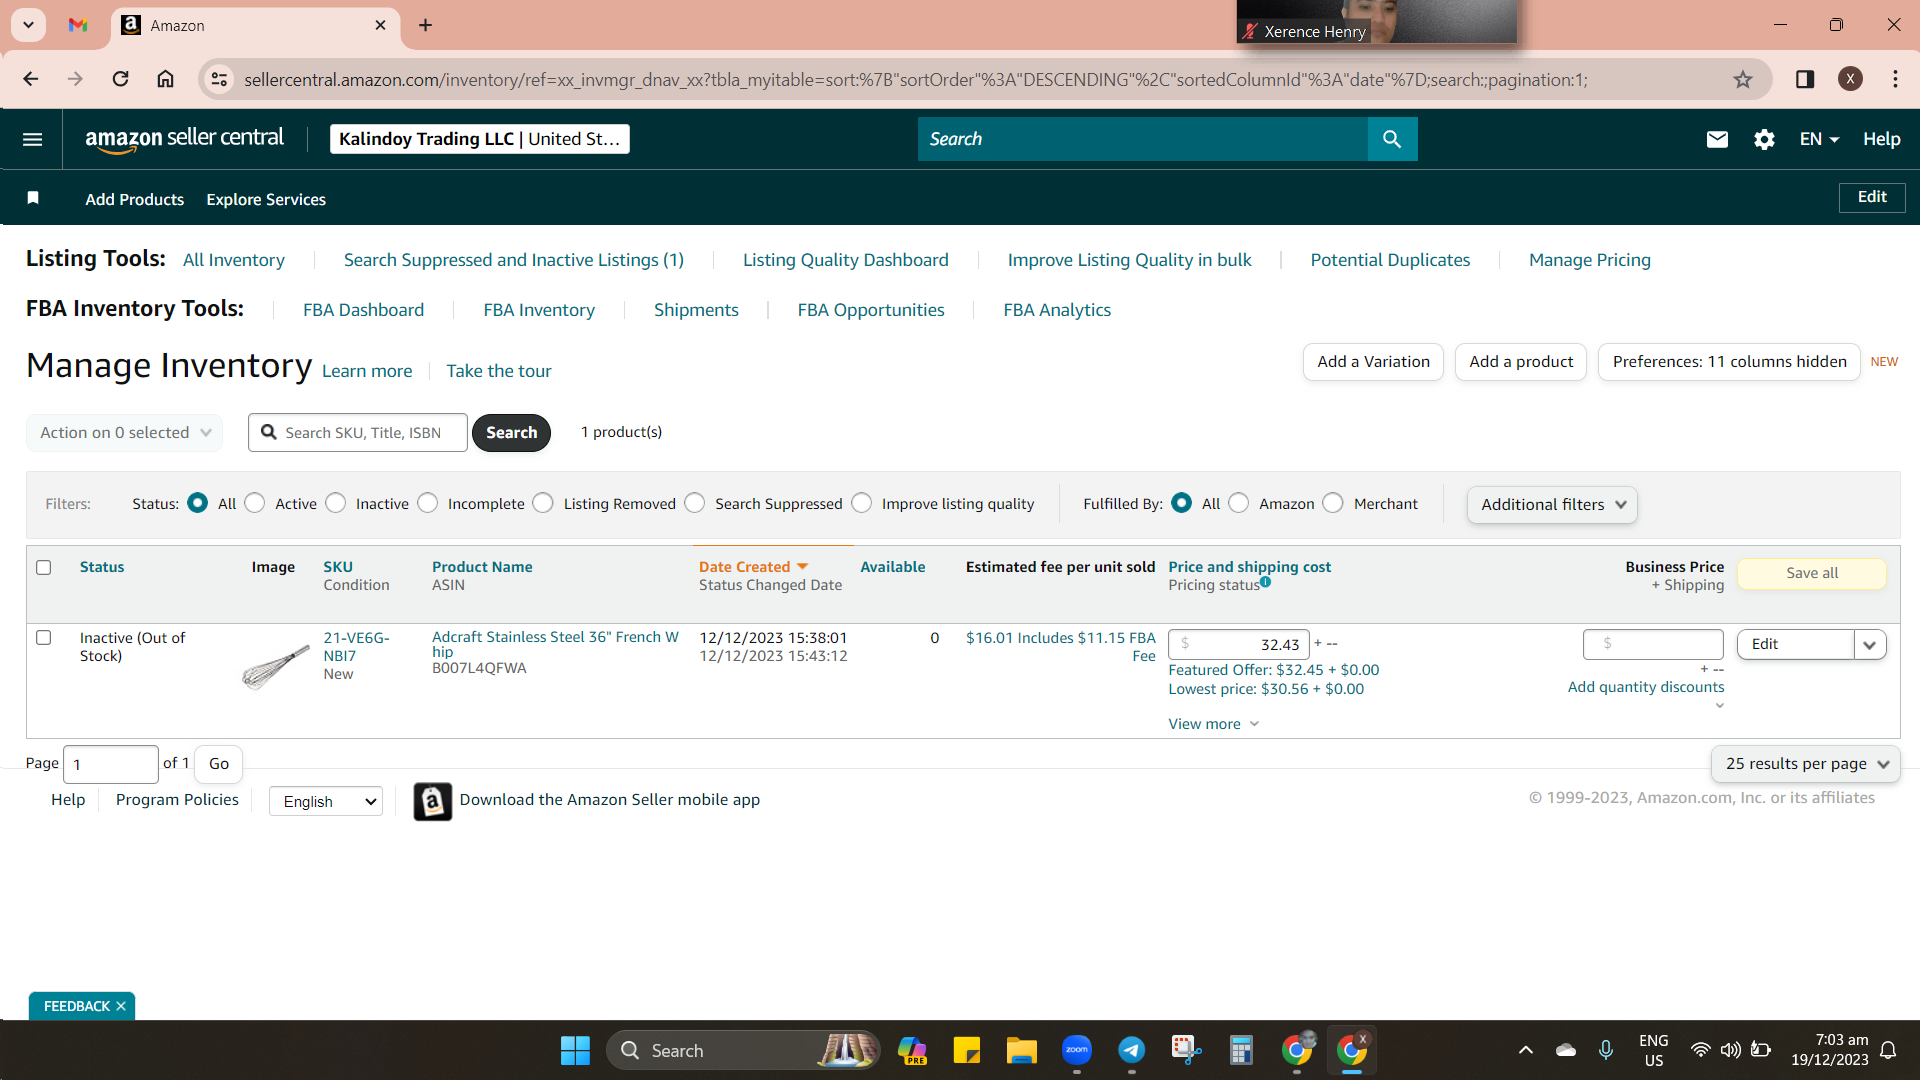Check the Adcraft product row checkbox
The height and width of the screenshot is (1080, 1920).
tap(44, 637)
